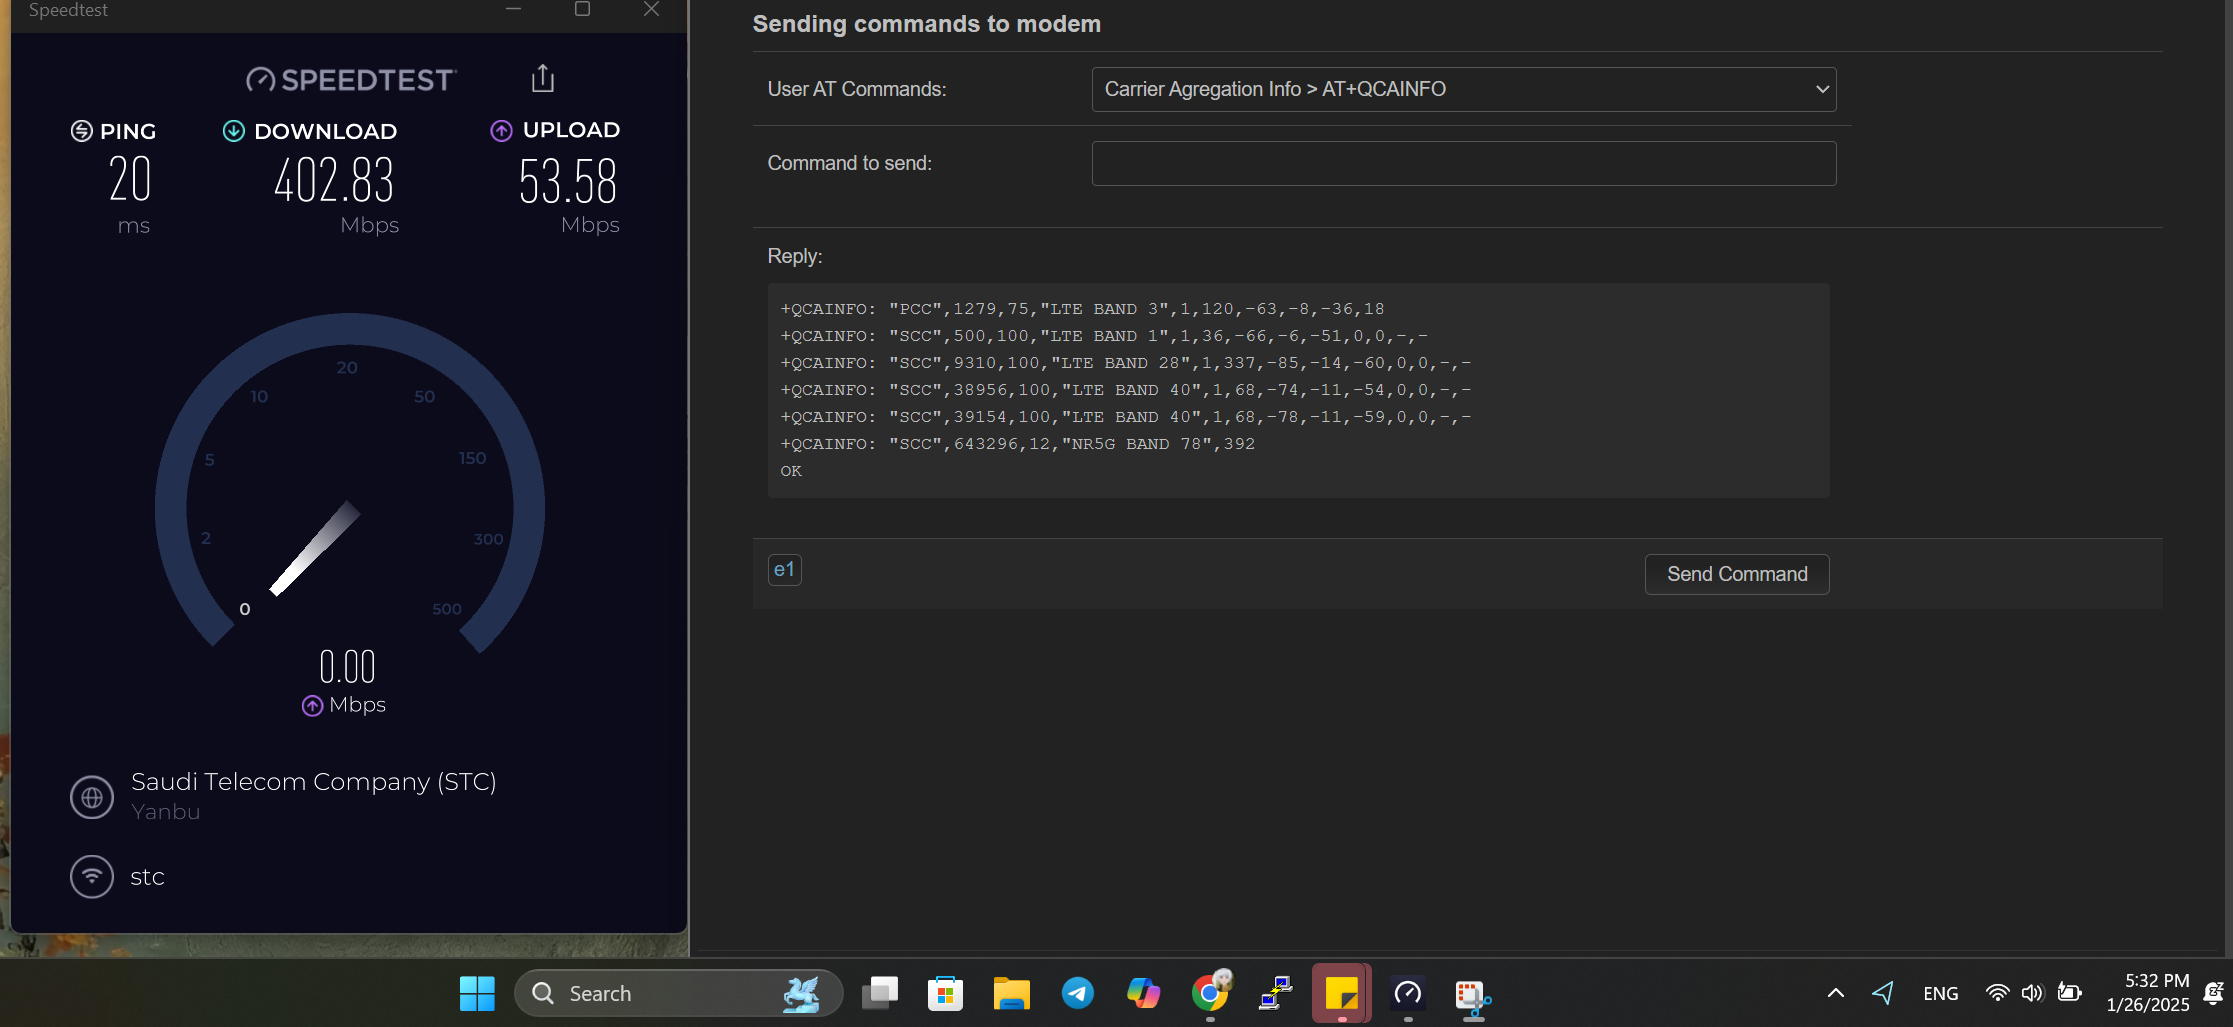Click the ping icon beside PING
Screen dimensions: 2233x1027
82,131
